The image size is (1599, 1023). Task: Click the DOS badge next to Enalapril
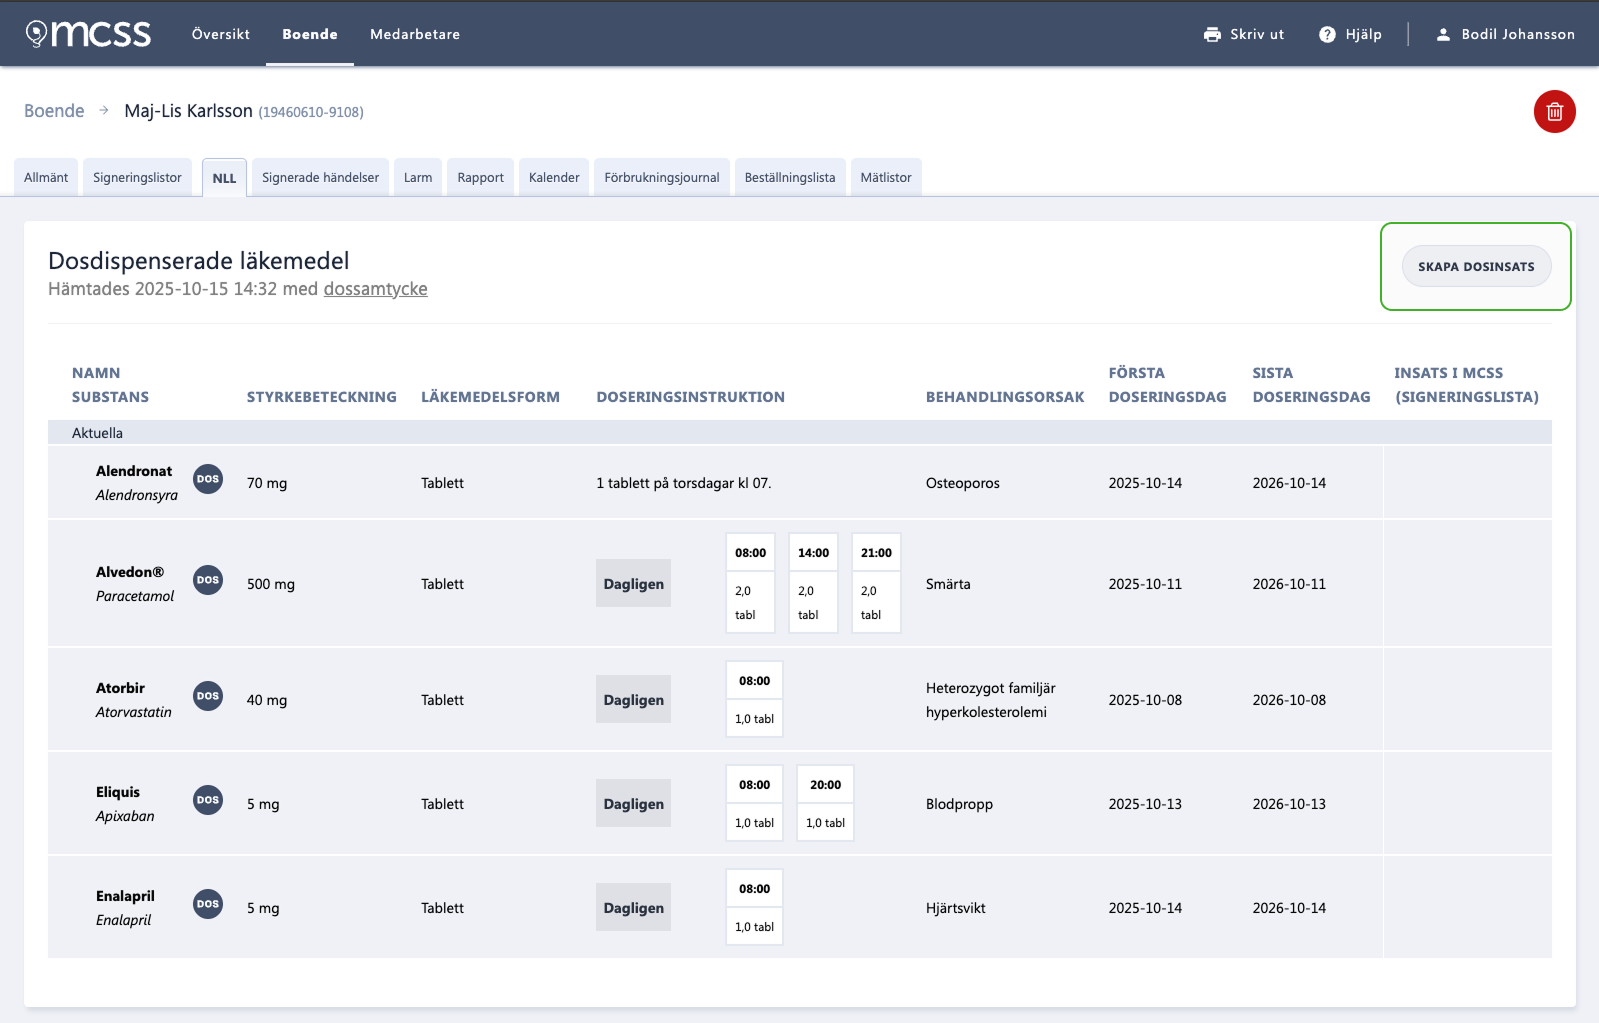pos(208,904)
